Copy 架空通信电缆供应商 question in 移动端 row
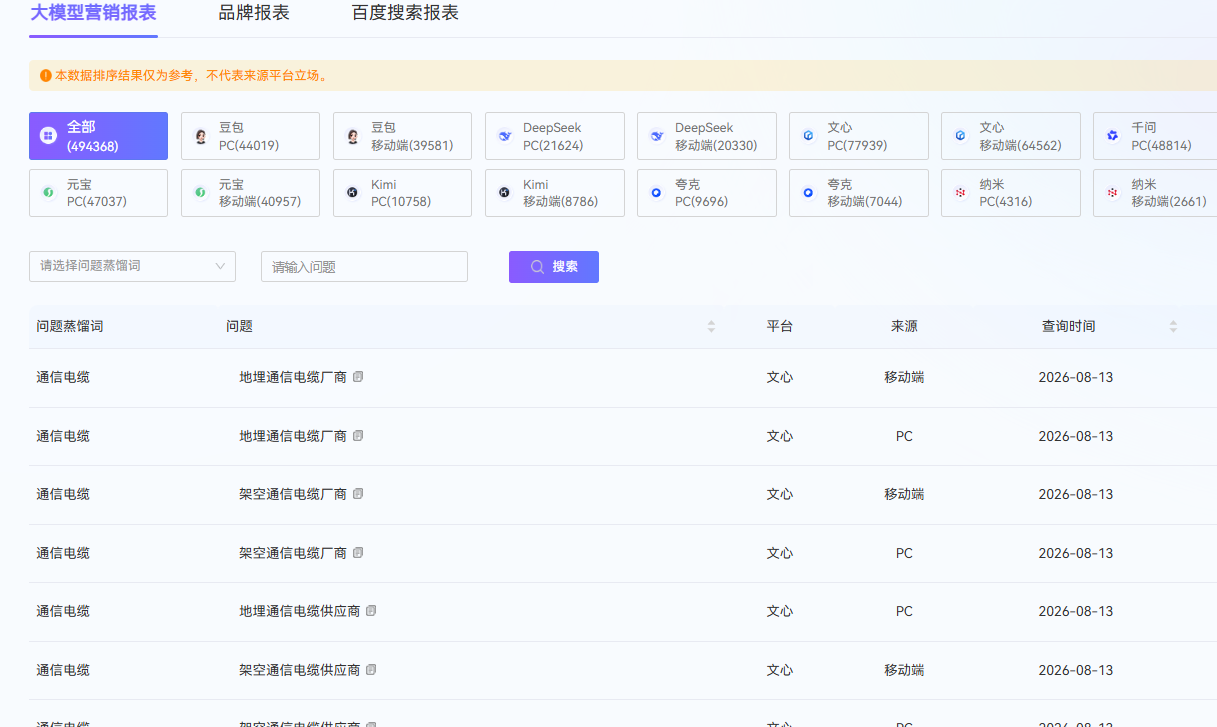 371,670
